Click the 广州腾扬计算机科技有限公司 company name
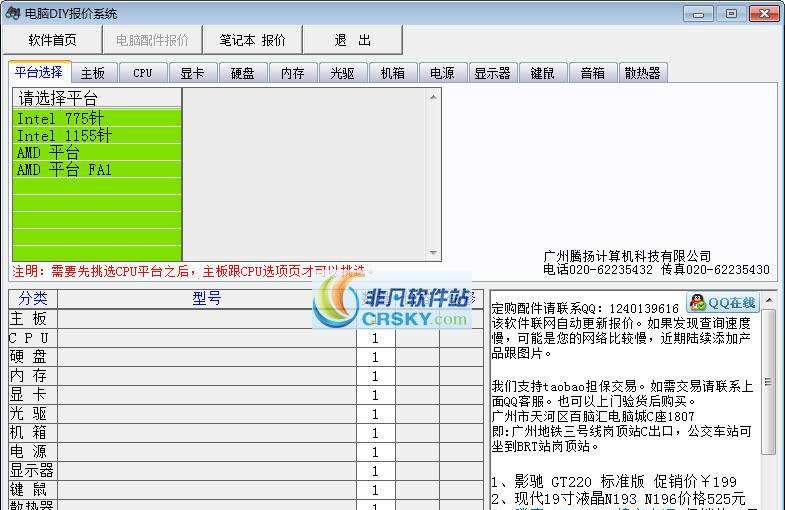 pyautogui.click(x=627, y=256)
